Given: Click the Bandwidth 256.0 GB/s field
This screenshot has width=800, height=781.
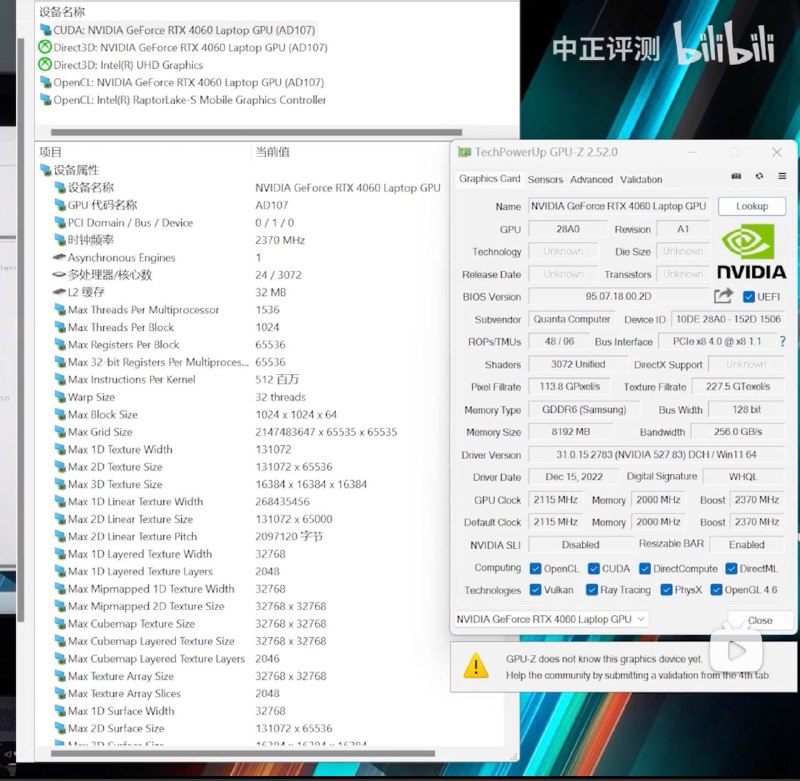Looking at the screenshot, I should [x=738, y=432].
